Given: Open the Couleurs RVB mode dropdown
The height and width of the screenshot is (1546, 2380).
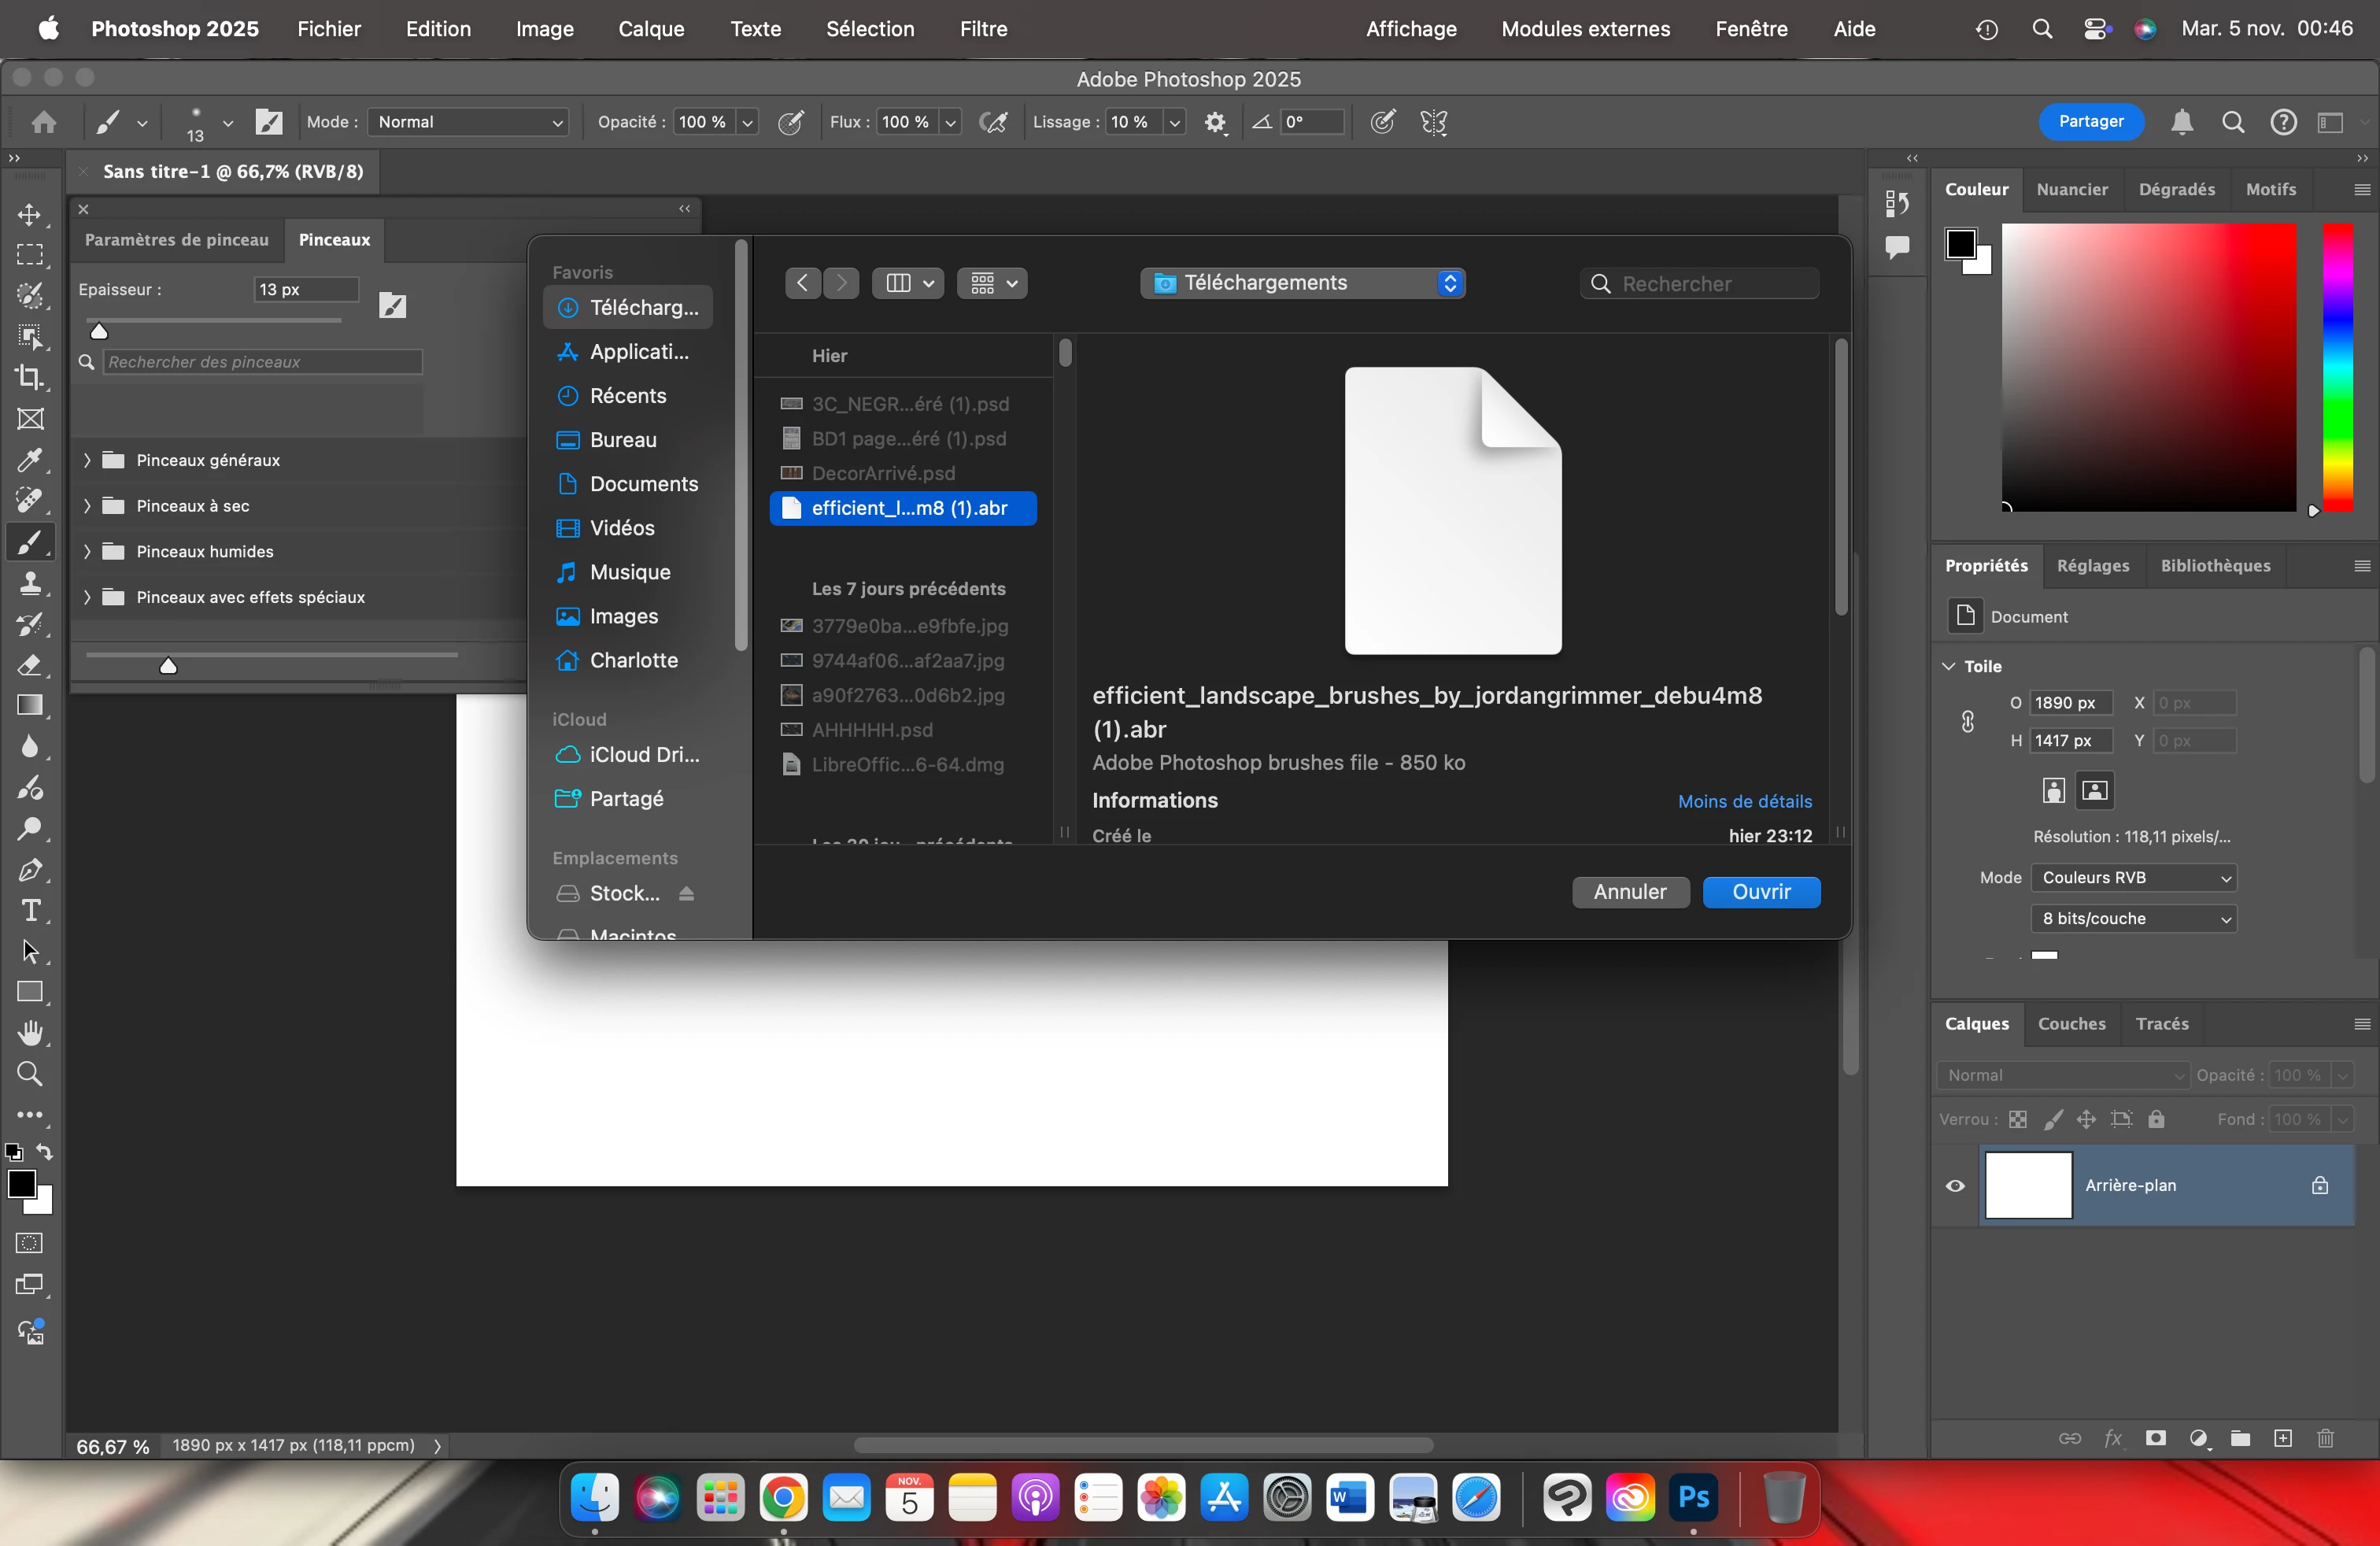Looking at the screenshot, I should click(2134, 877).
